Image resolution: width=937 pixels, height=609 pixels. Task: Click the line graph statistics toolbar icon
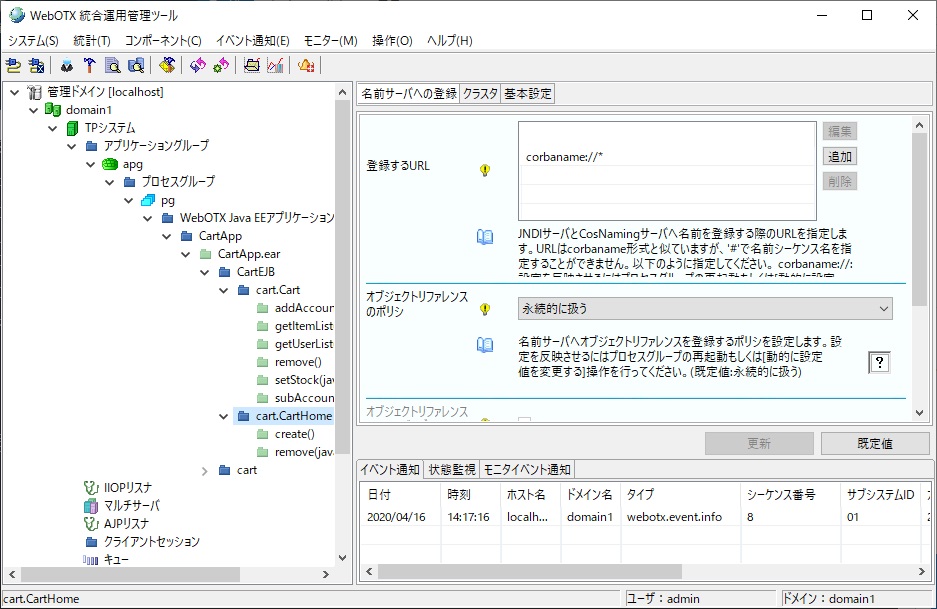pyautogui.click(x=275, y=66)
